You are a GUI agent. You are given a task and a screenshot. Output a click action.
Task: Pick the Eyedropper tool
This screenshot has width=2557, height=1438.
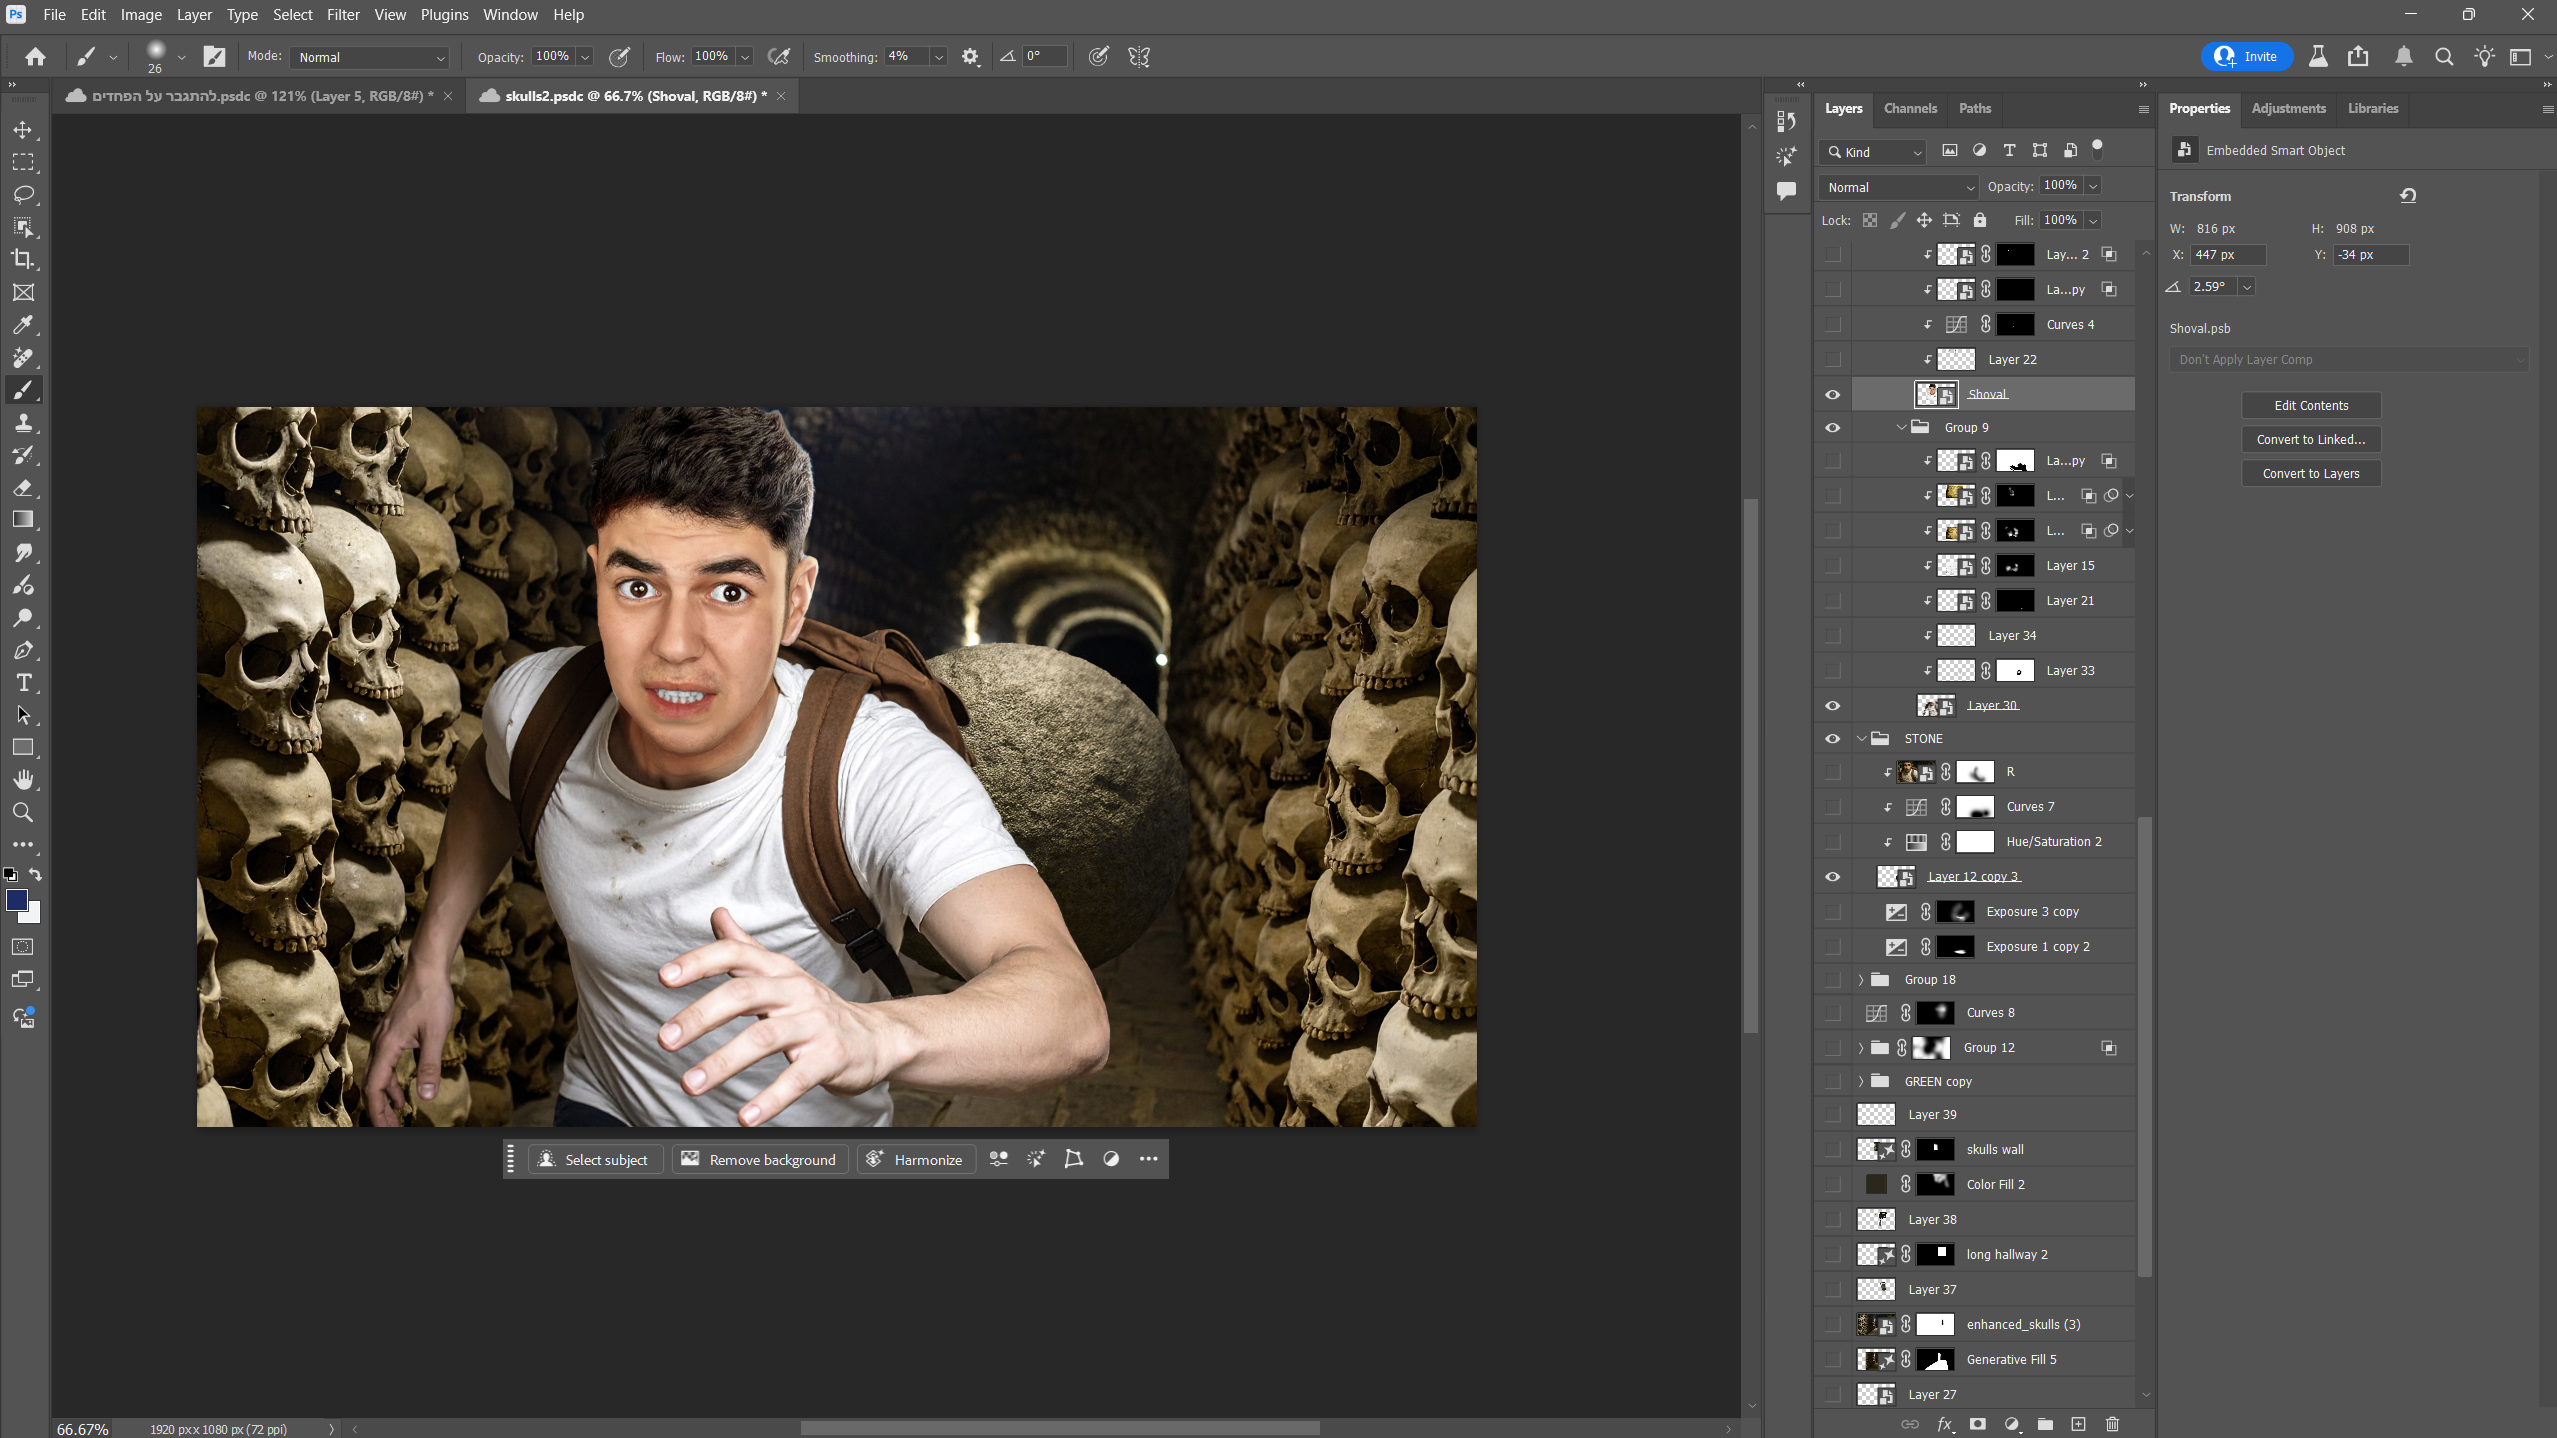pos(23,325)
